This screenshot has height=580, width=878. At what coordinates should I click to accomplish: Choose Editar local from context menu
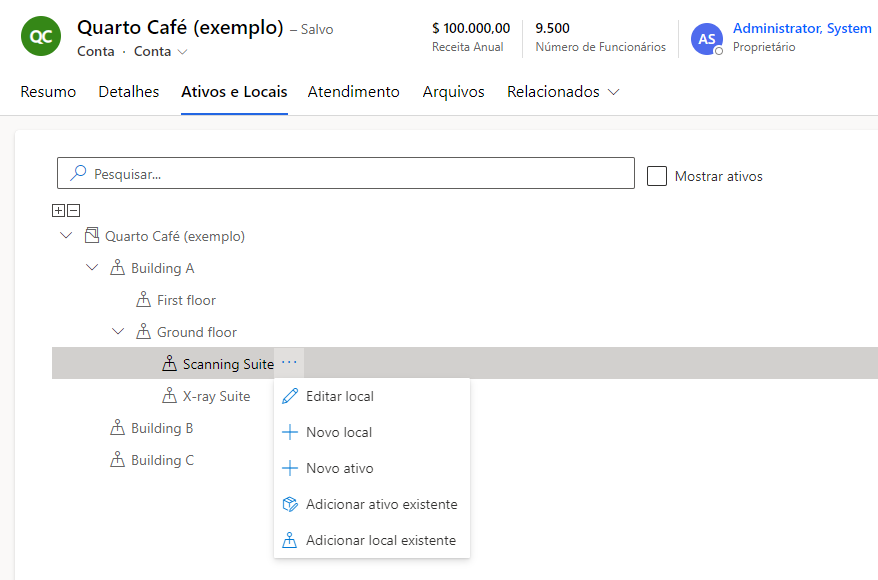pyautogui.click(x=339, y=396)
